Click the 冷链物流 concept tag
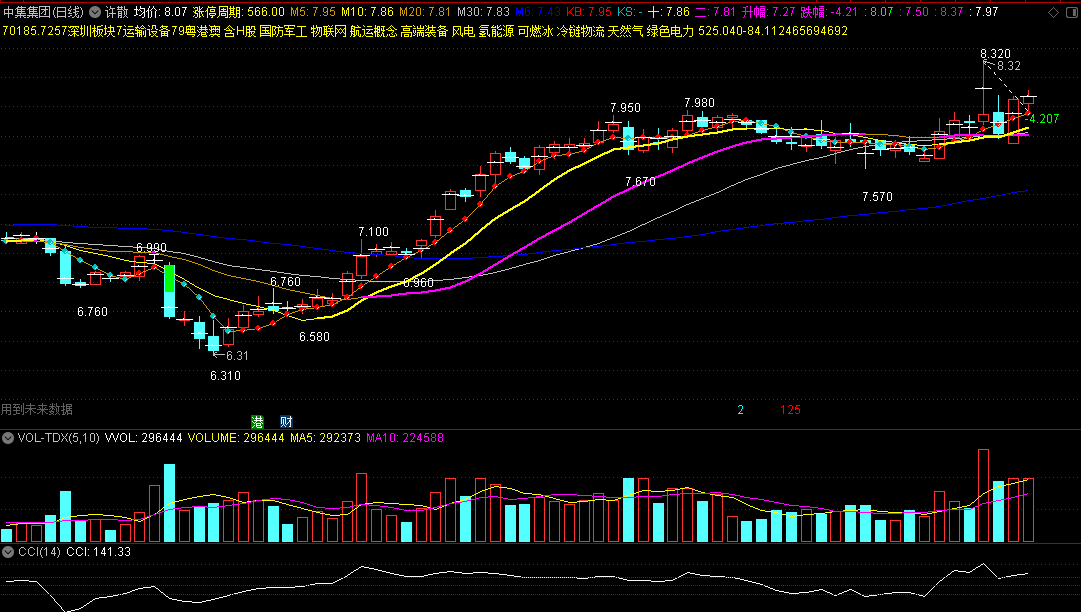This screenshot has width=1081, height=612. 580,31
